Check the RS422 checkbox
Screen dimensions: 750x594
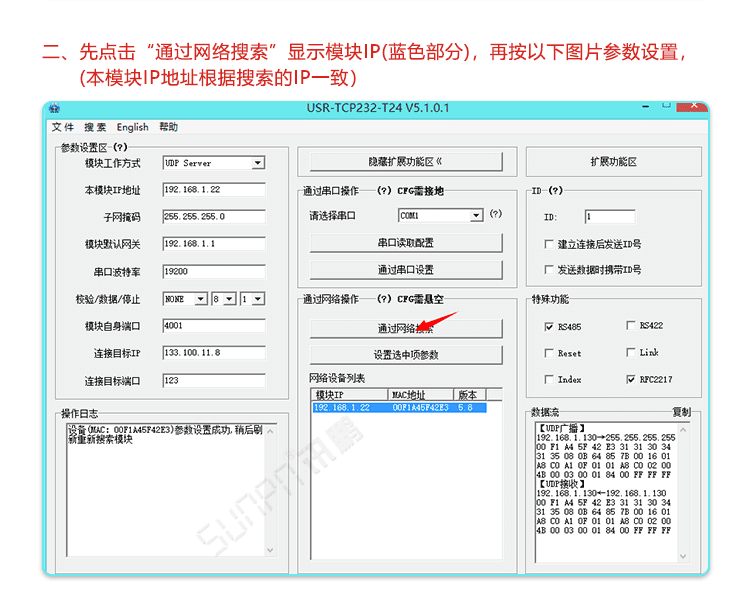tap(631, 326)
